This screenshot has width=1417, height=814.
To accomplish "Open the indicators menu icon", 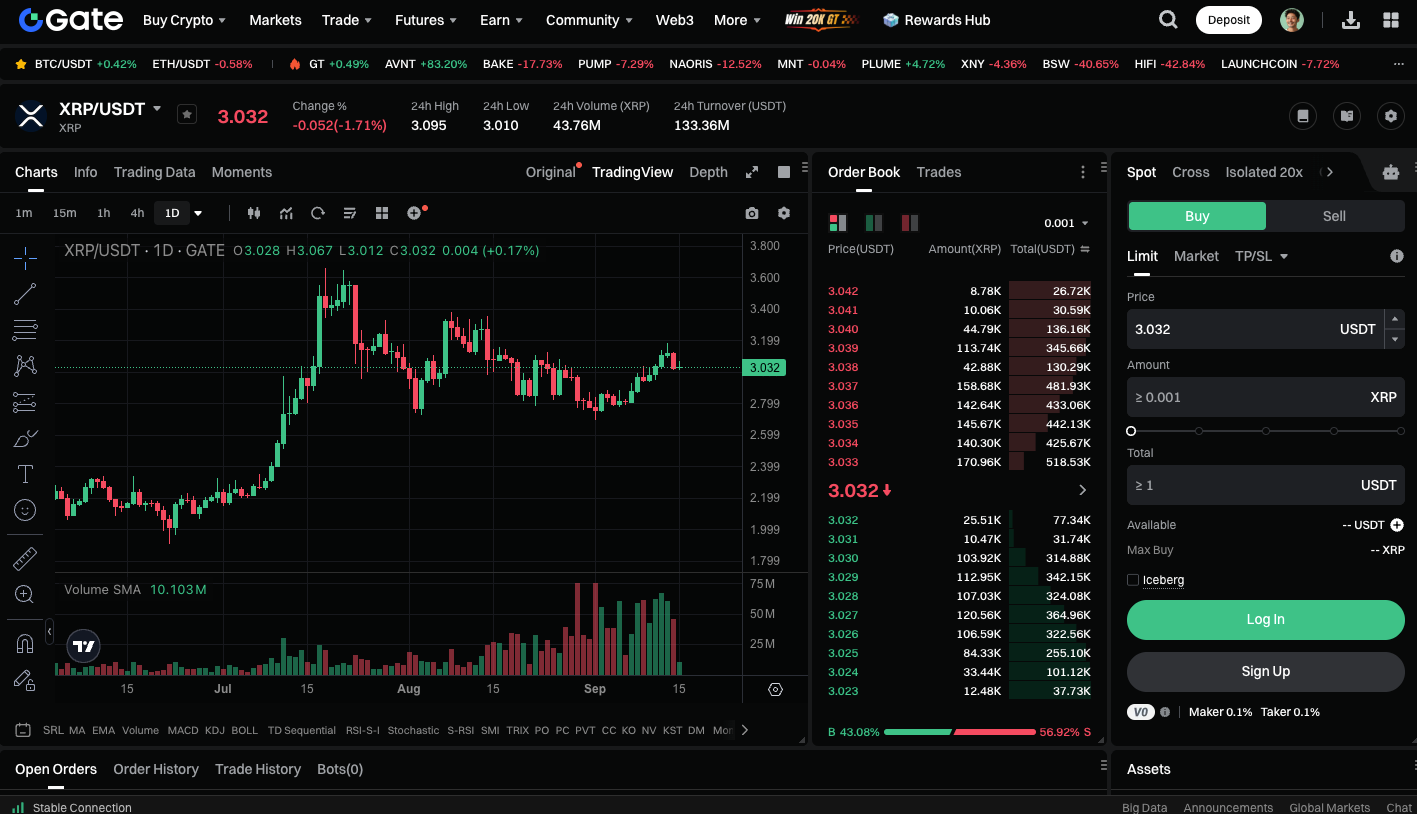I will pos(286,213).
